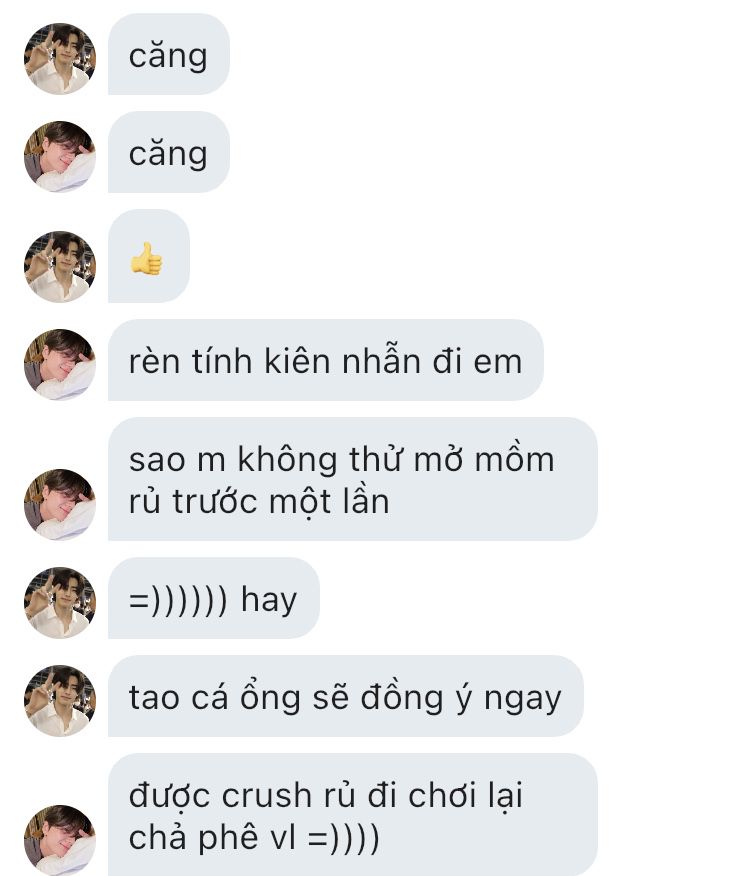Click the words "kiên nhẫn" in the message
The height and width of the screenshot is (876, 750).
pyautogui.click(x=342, y=360)
